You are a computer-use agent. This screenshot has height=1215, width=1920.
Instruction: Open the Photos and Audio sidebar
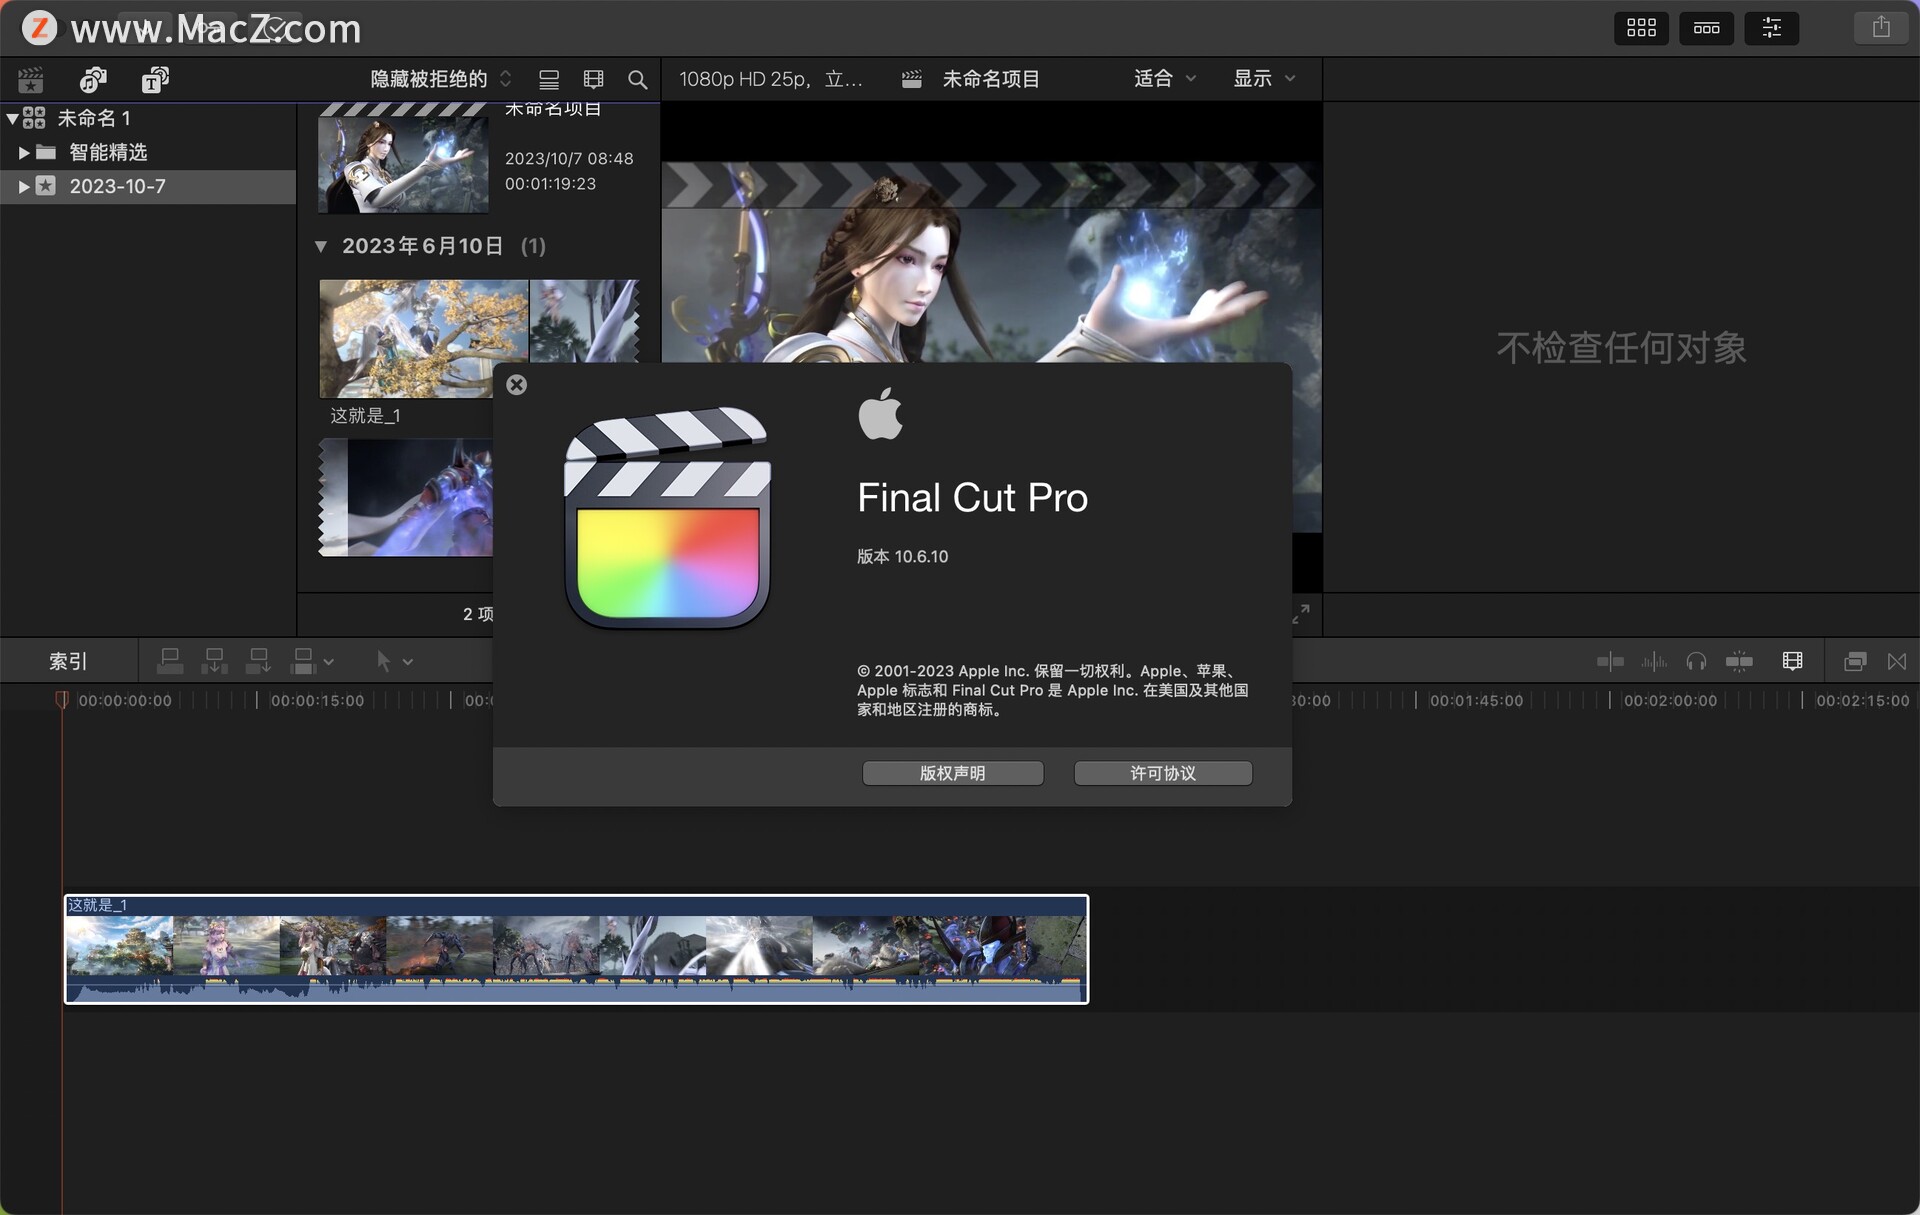[x=93, y=79]
